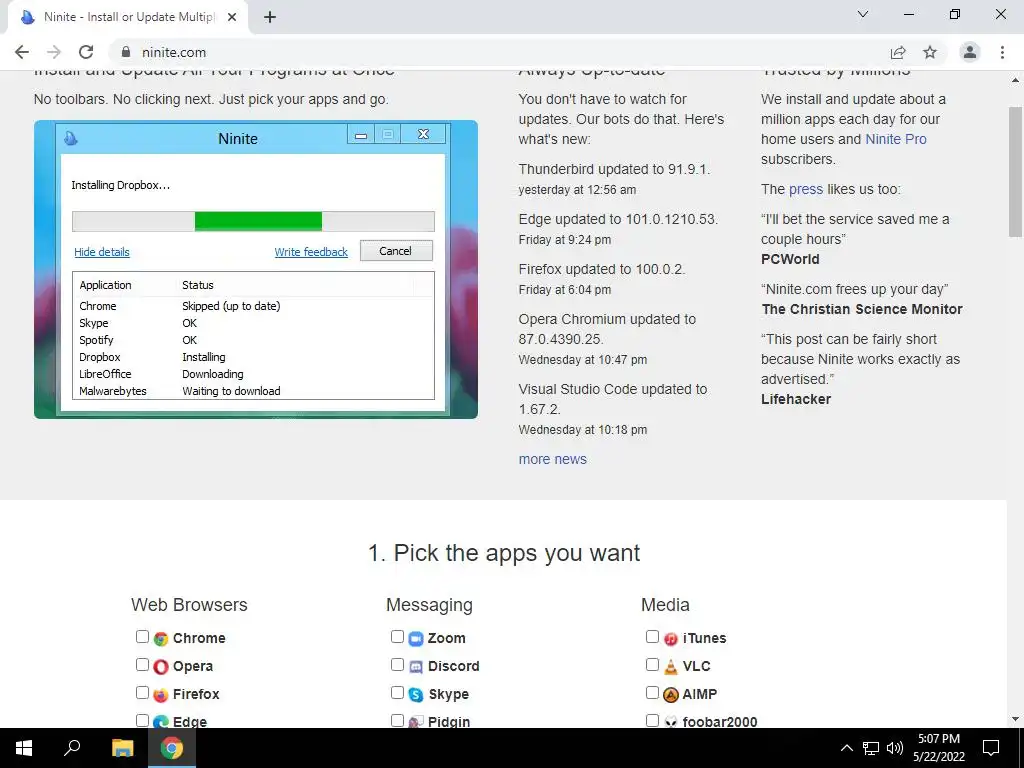Screen dimensions: 1024x768
Task: Click scrollbar up arrow
Action: coord(1015,80)
